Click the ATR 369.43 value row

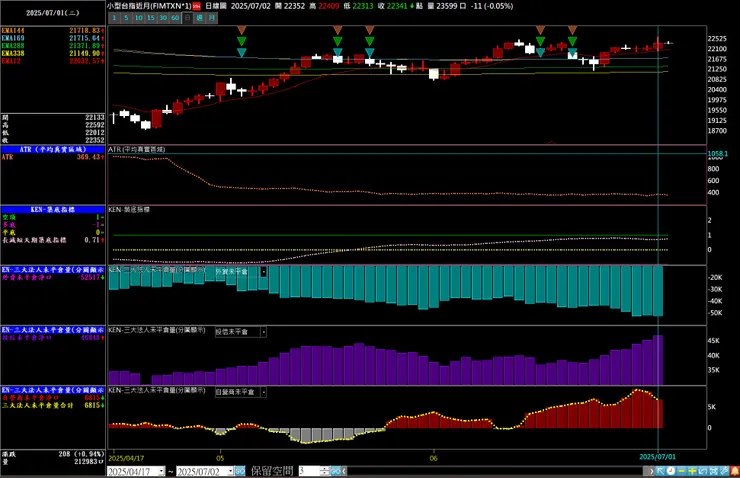52,157
